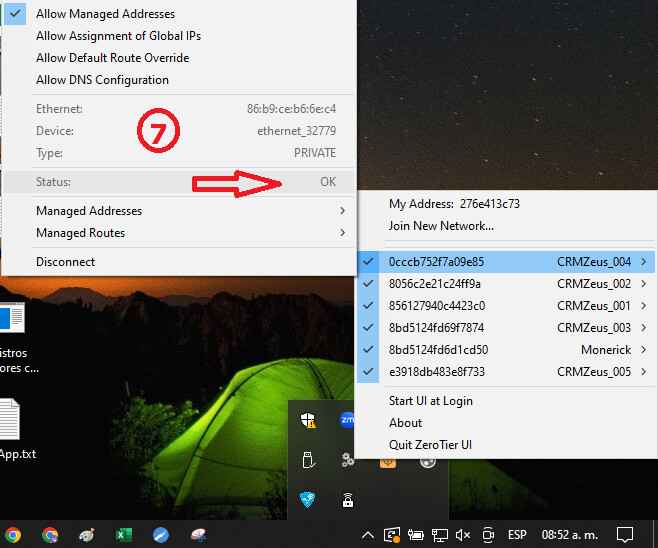Enable Allow Assignment of Global IPs
This screenshot has width=658, height=548.
click(118, 36)
